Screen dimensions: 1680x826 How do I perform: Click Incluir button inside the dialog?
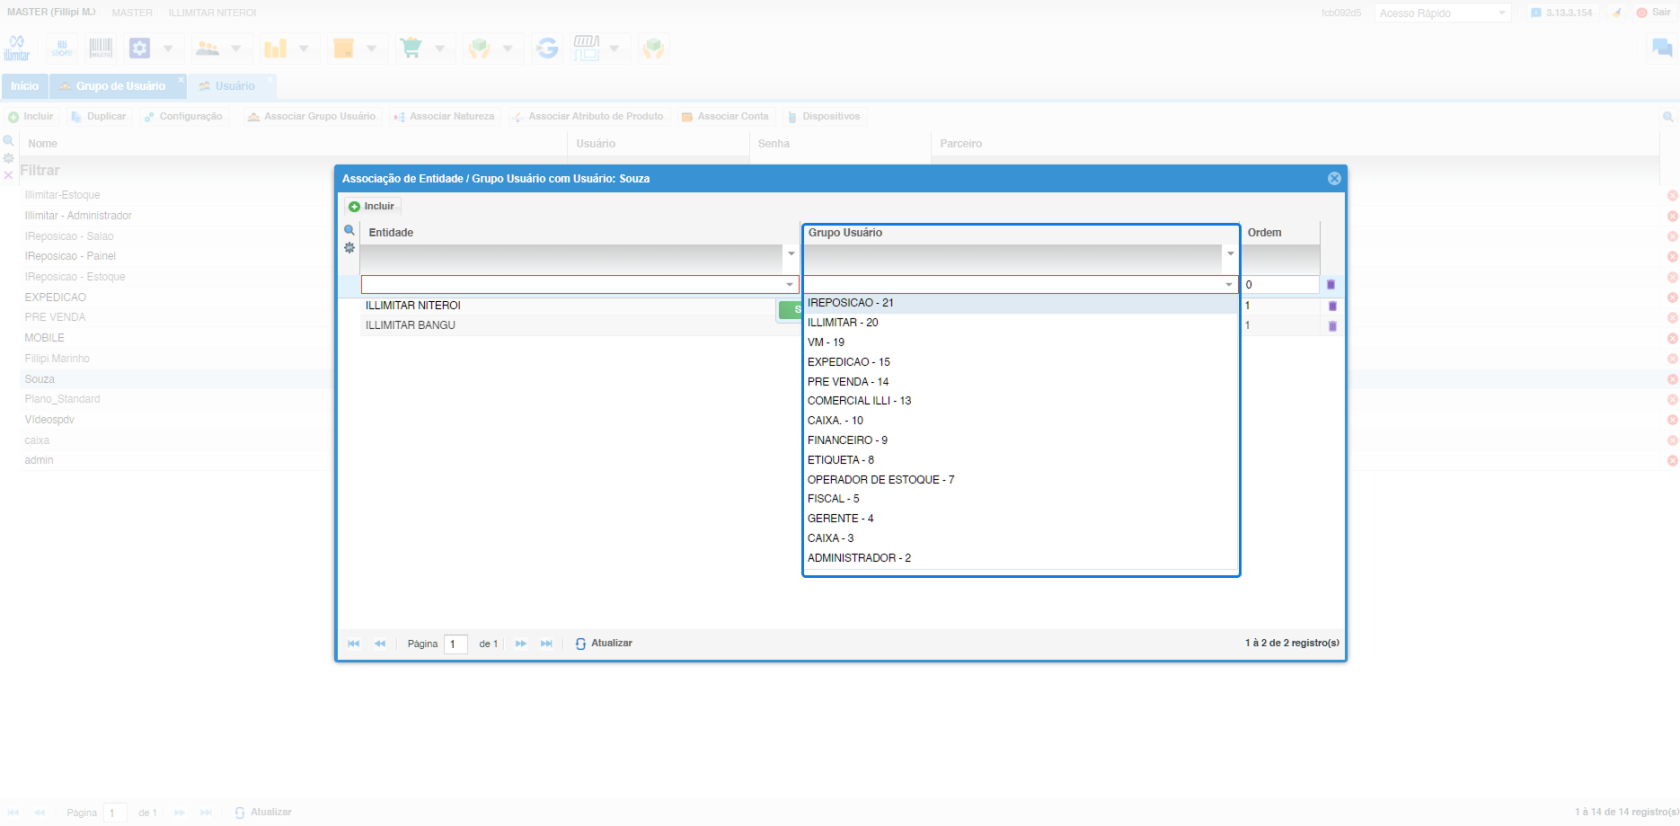[x=372, y=206]
